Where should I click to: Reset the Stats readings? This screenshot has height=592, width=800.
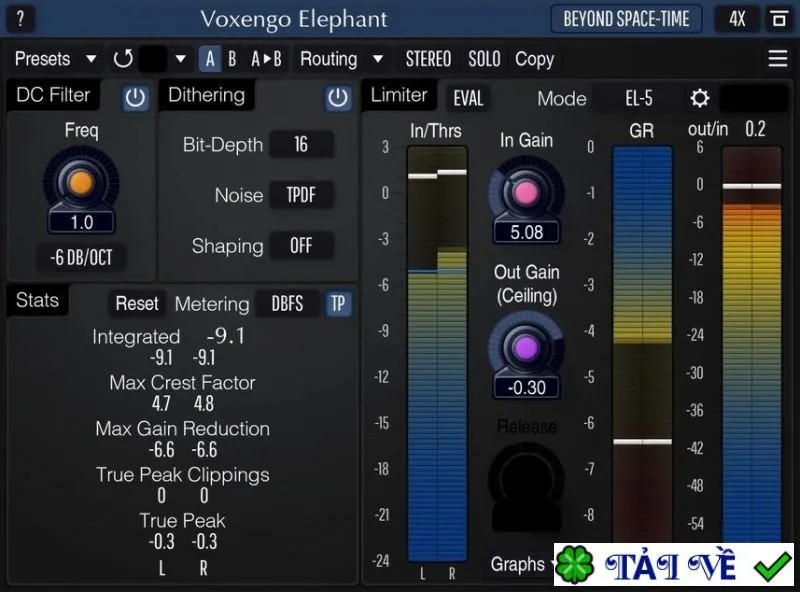[137, 304]
